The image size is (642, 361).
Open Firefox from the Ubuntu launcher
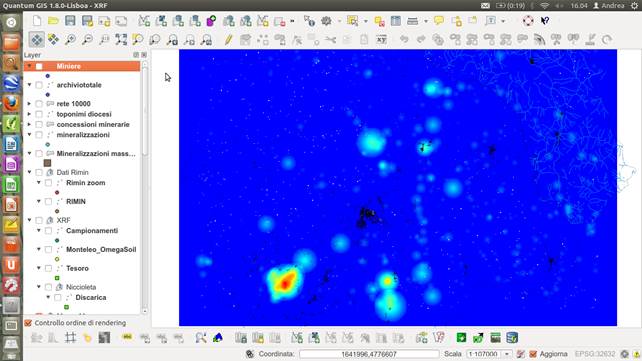(11, 103)
